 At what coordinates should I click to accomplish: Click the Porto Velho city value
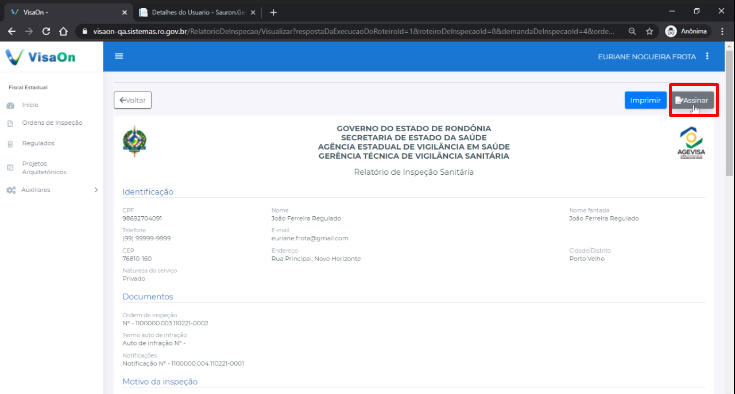tap(587, 259)
